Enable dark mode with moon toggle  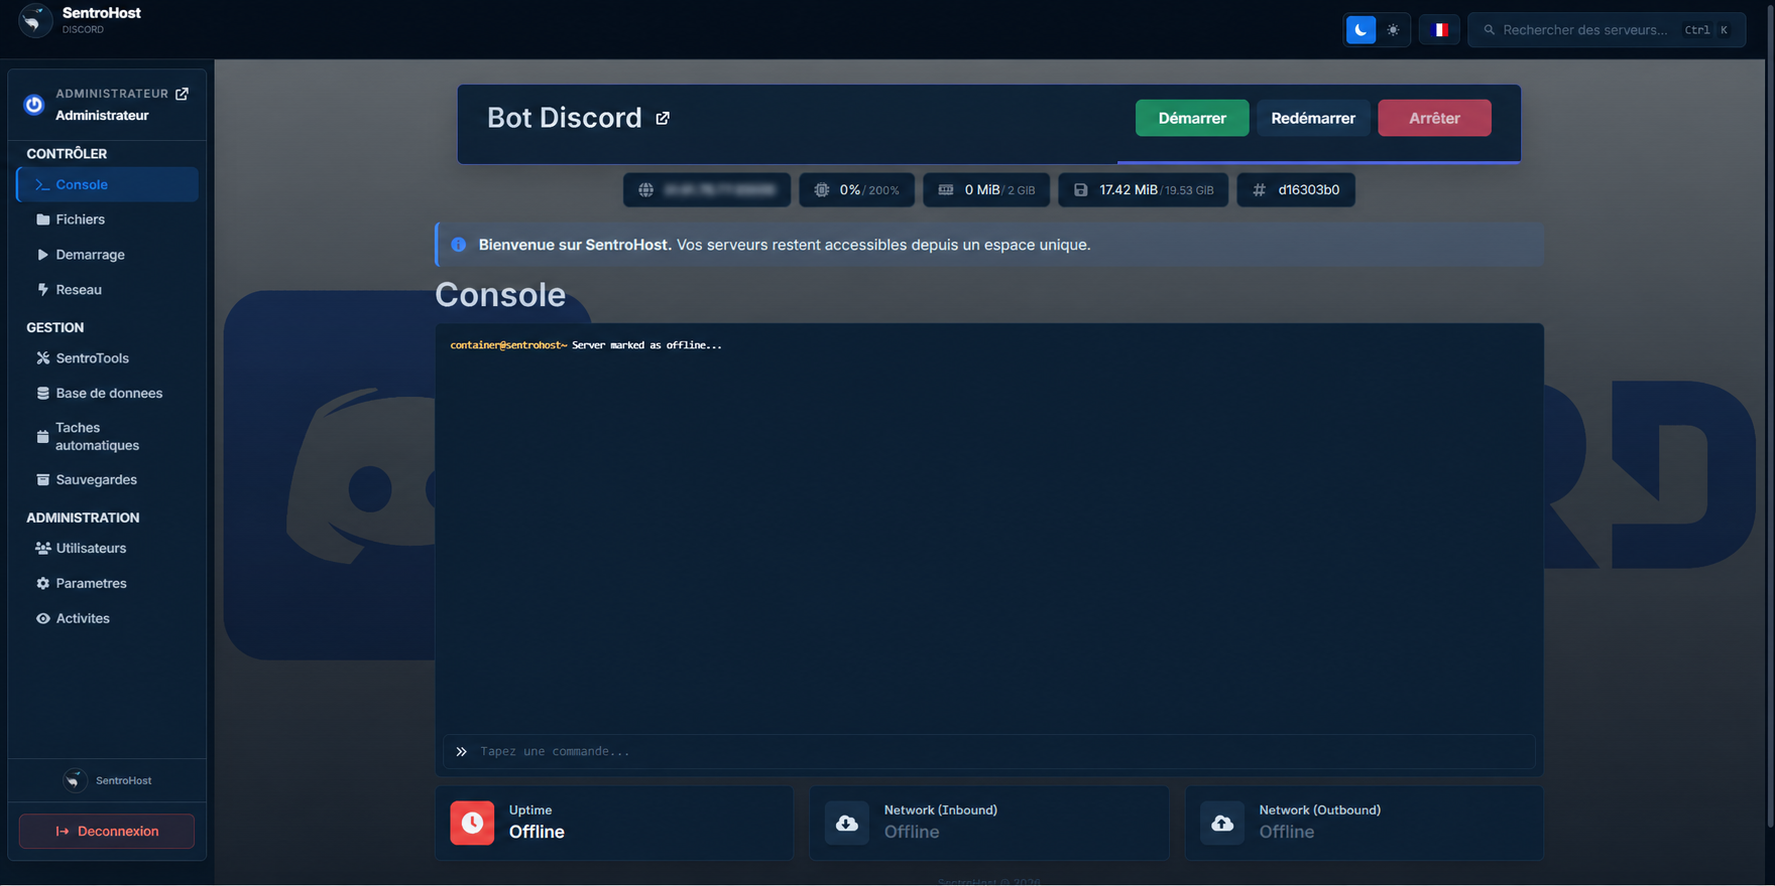click(x=1360, y=30)
